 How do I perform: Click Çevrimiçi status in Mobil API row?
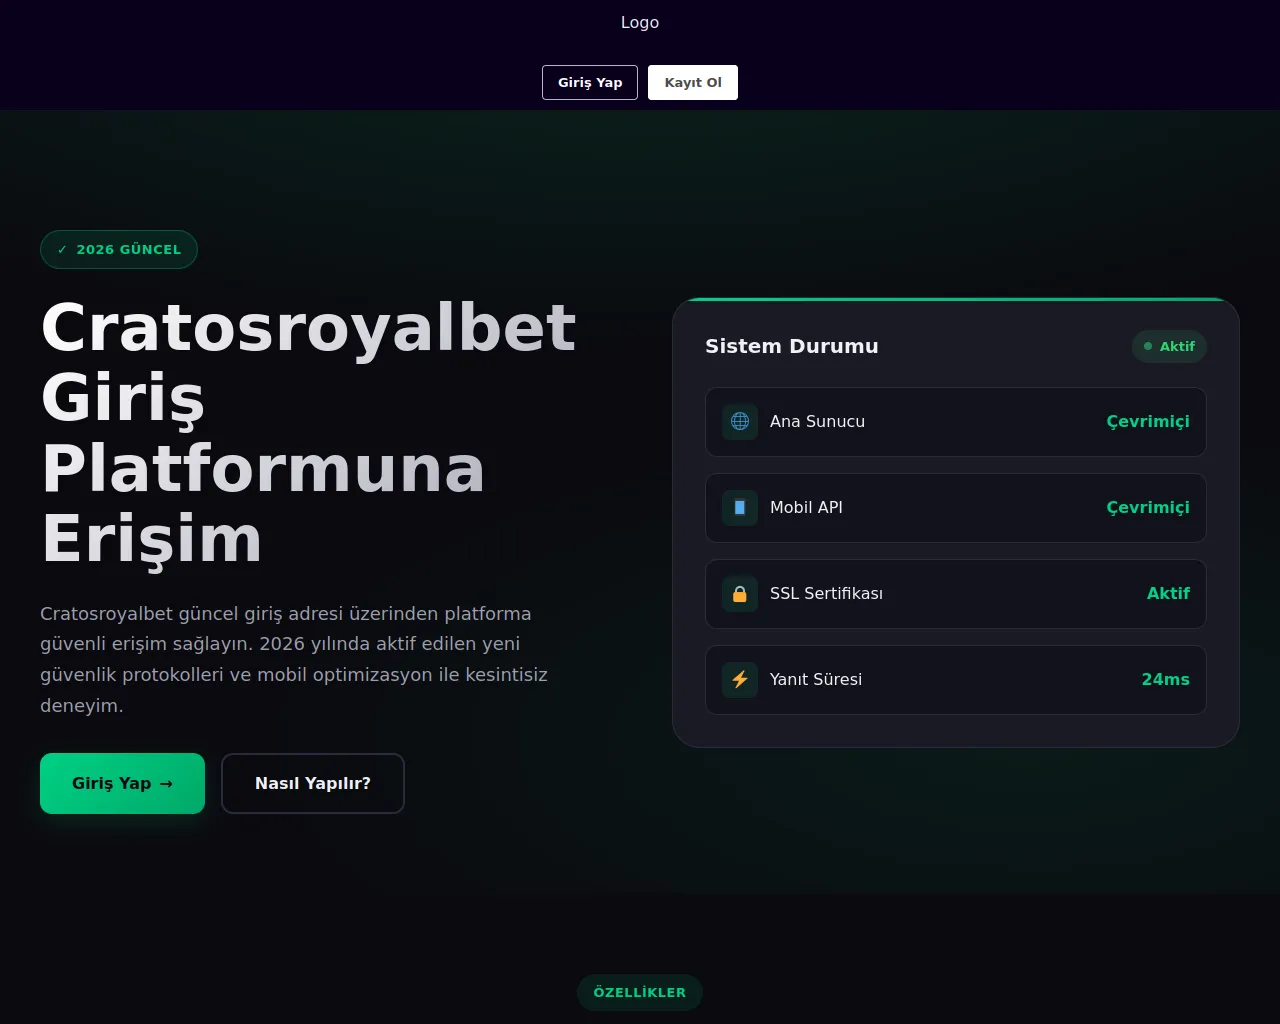[x=1148, y=508]
